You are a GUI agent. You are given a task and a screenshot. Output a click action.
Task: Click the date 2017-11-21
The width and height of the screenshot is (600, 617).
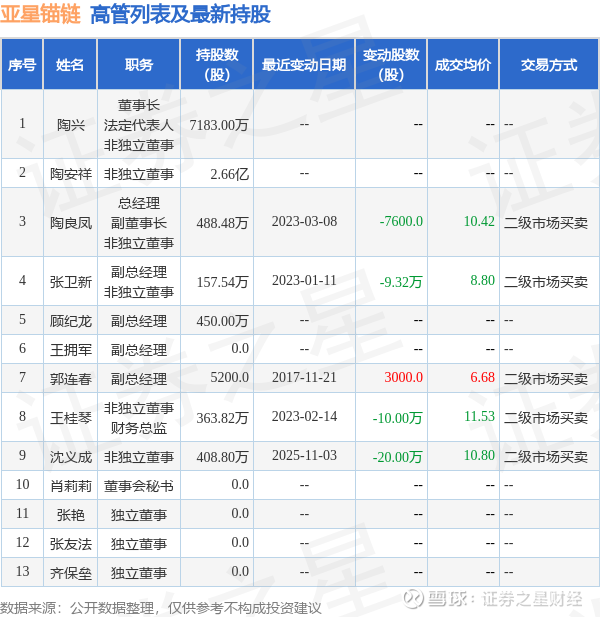point(304,377)
